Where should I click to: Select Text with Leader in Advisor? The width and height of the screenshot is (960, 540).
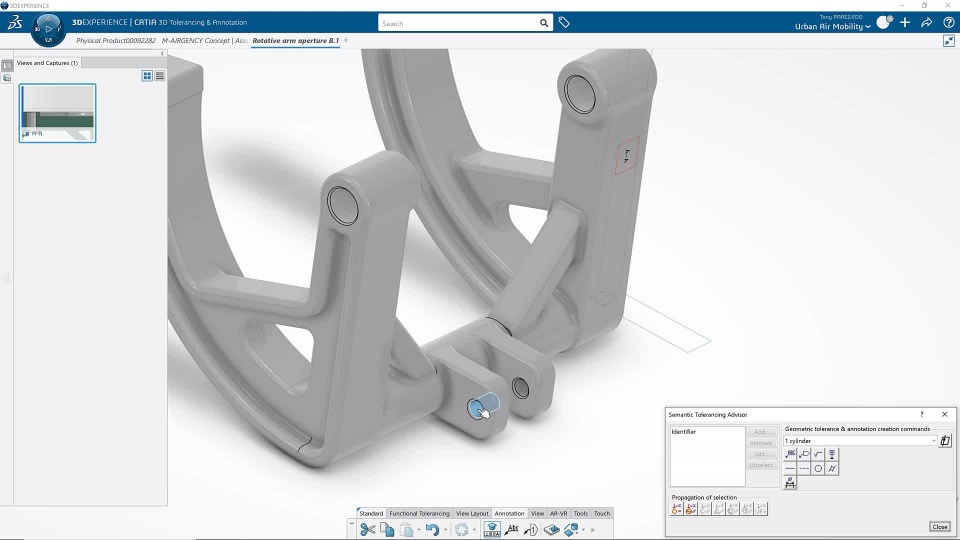(790, 454)
